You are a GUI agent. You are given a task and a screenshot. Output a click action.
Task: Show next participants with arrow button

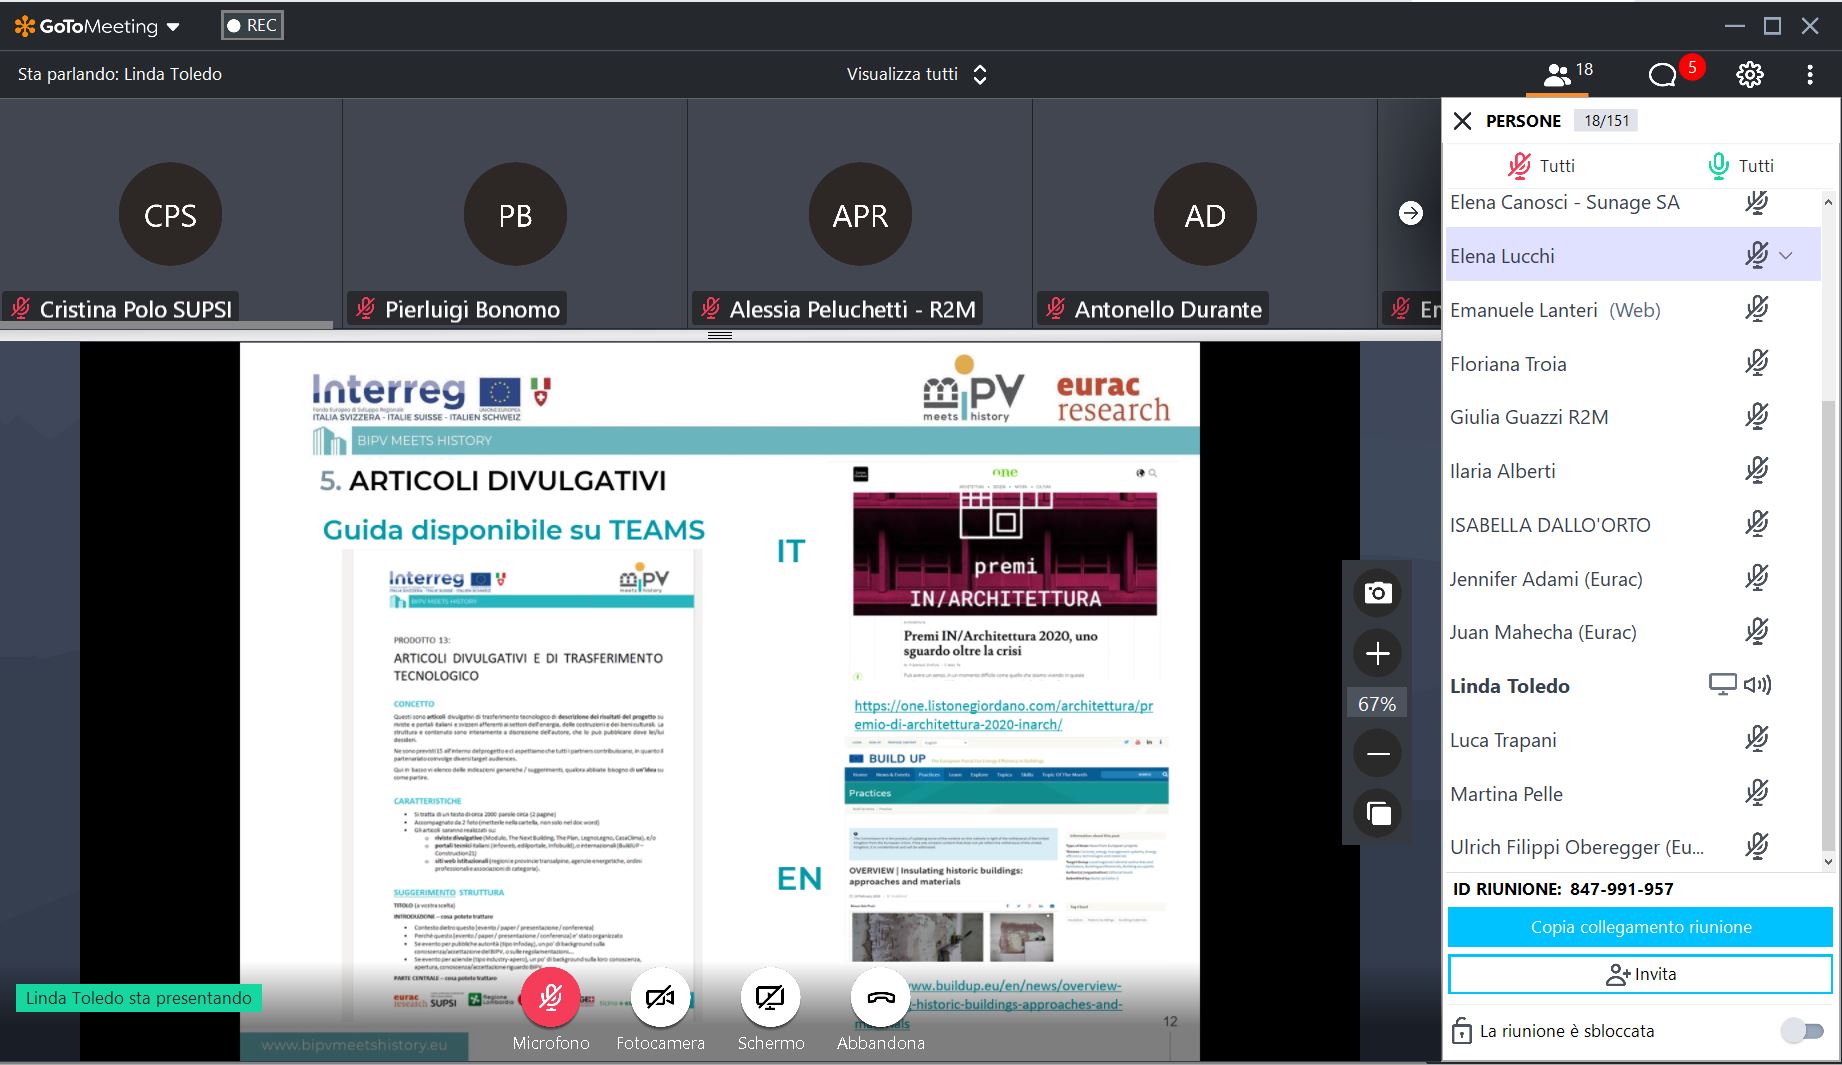(x=1410, y=213)
